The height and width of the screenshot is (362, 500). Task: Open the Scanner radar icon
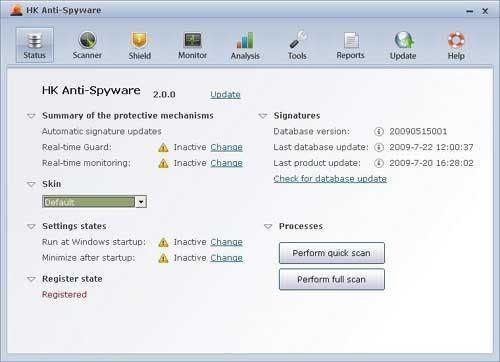(87, 40)
